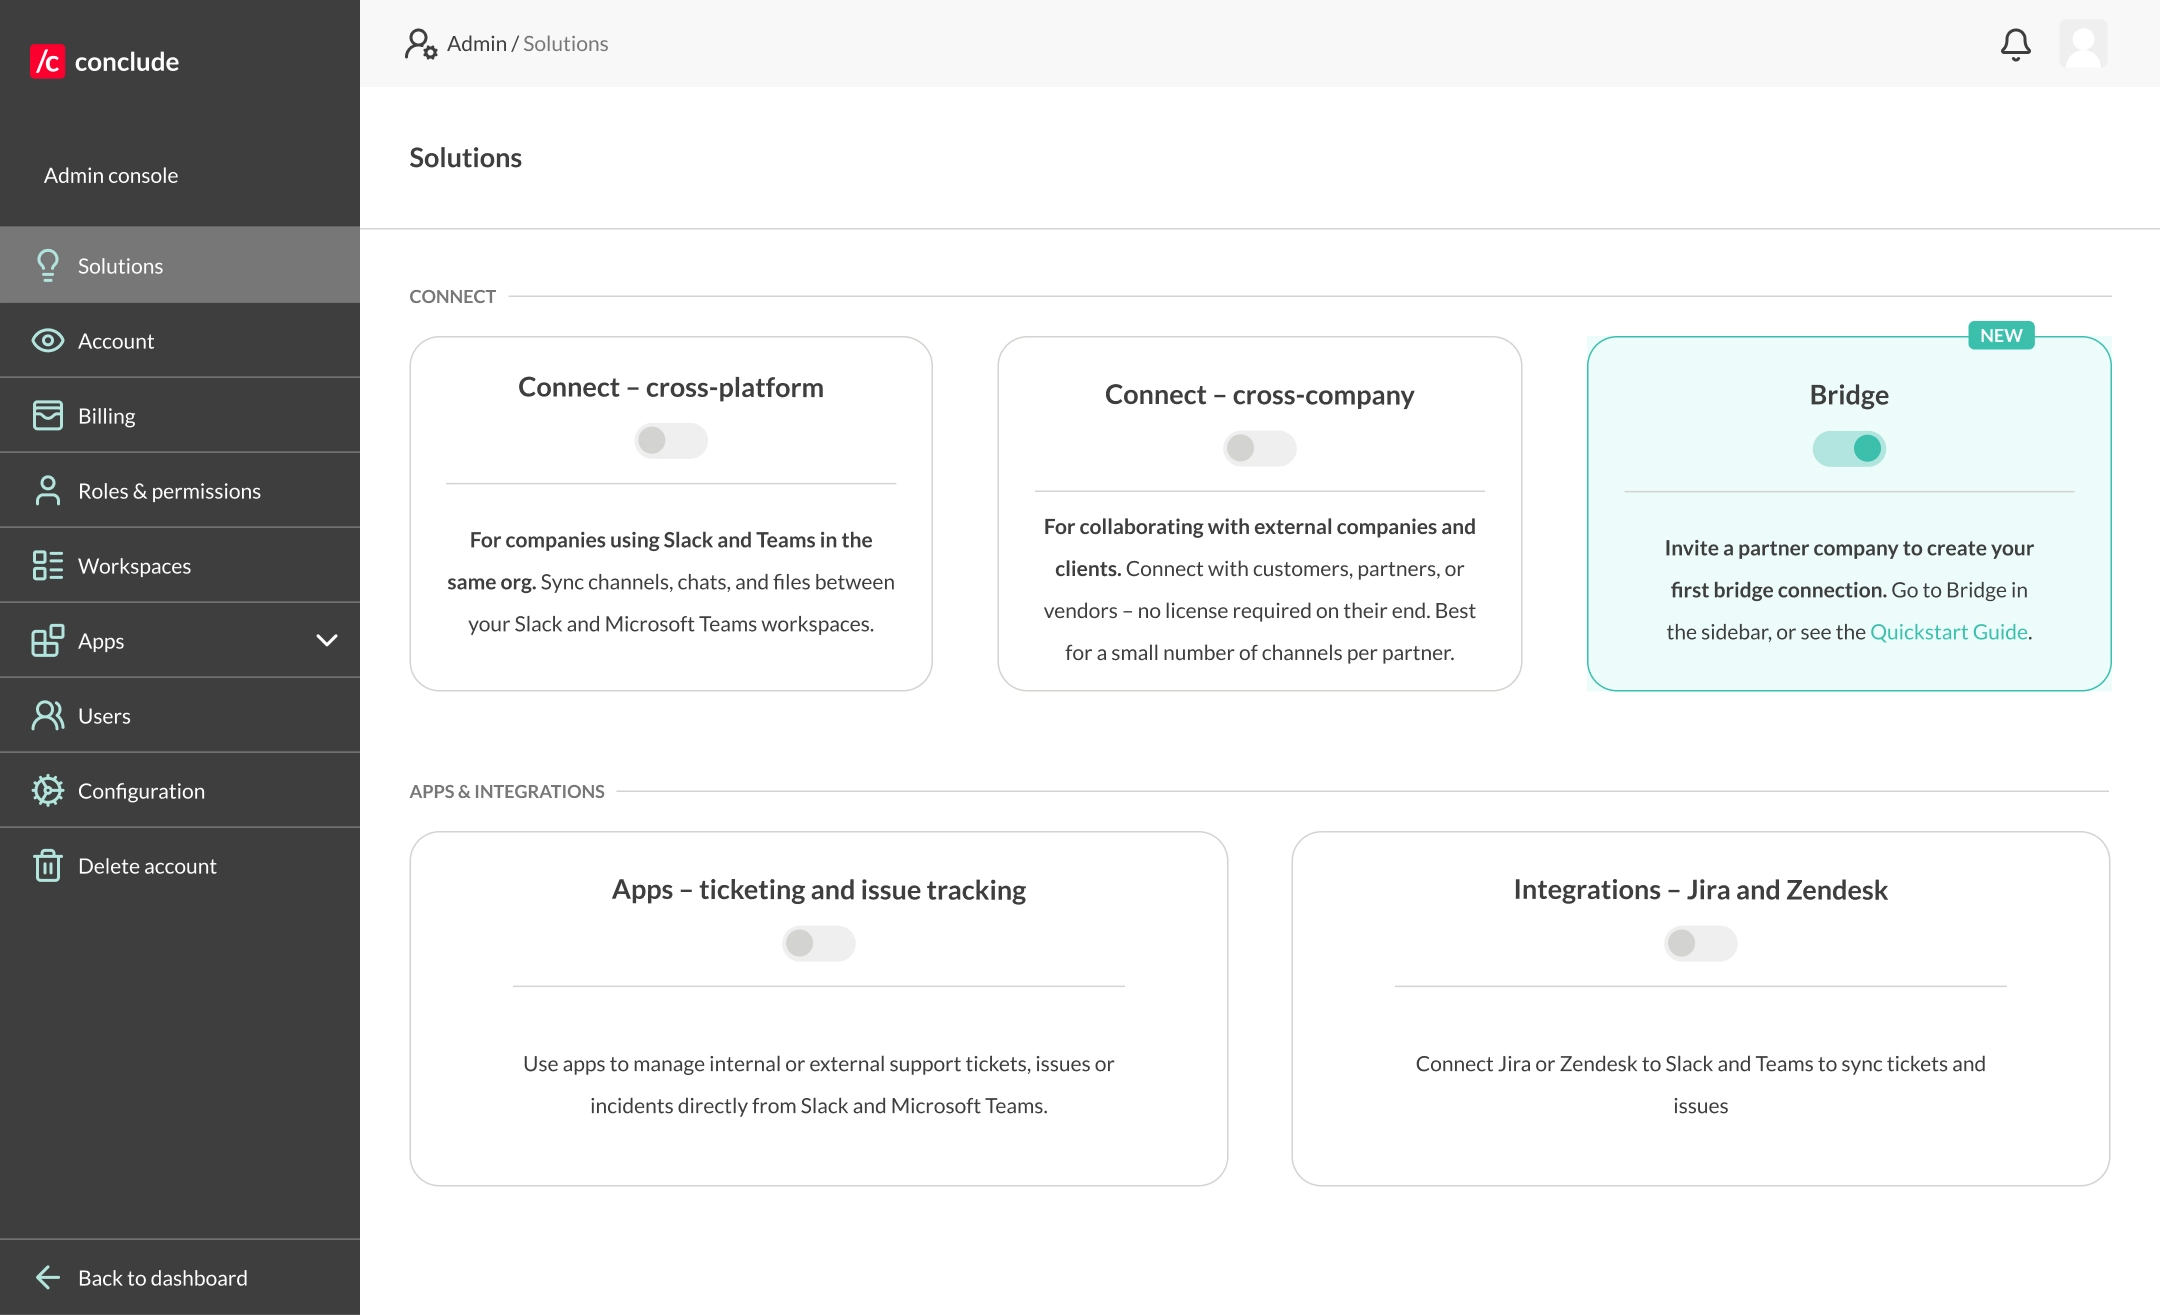Click the Back to dashboard arrow icon

[47, 1277]
